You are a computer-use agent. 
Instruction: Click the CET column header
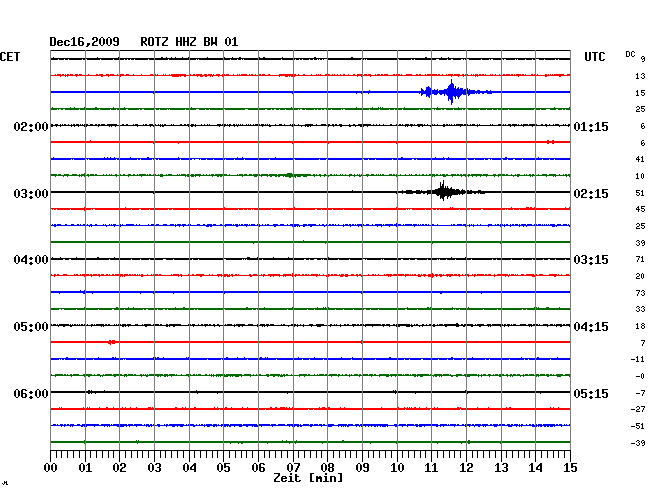coord(10,57)
